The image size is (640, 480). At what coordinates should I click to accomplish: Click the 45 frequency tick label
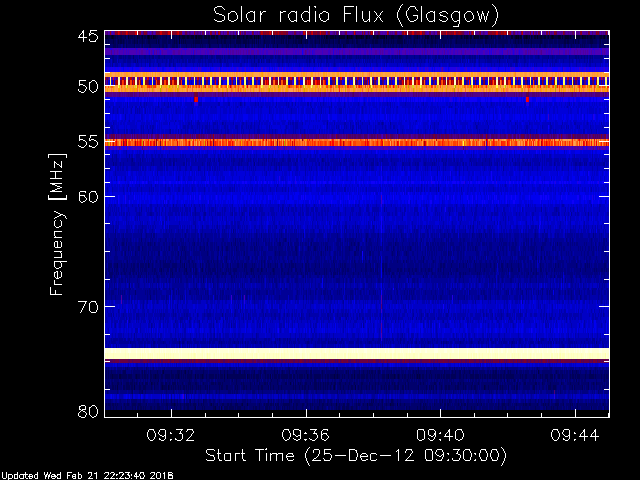88,36
